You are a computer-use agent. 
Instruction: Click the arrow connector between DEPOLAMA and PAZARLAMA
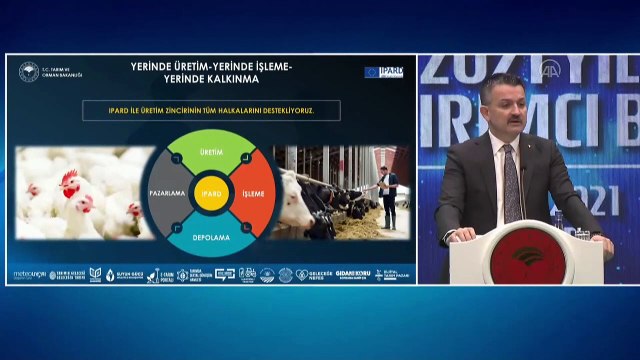point(177,227)
